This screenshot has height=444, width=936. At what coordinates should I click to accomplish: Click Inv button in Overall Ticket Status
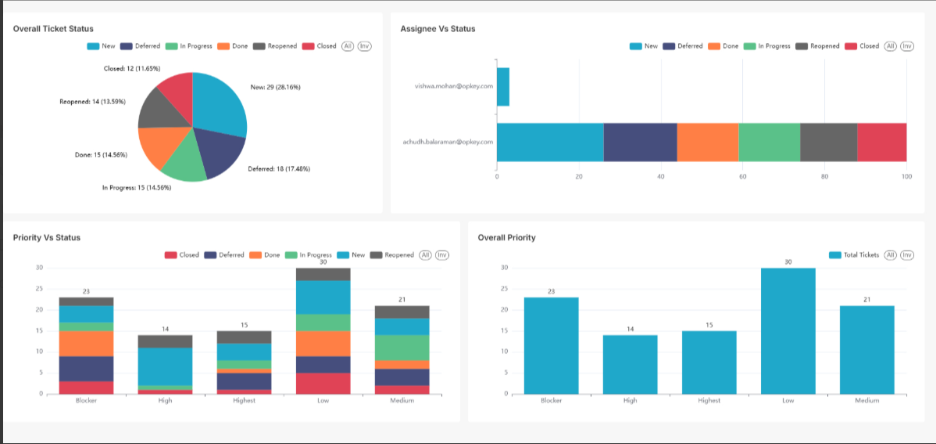[x=364, y=46]
